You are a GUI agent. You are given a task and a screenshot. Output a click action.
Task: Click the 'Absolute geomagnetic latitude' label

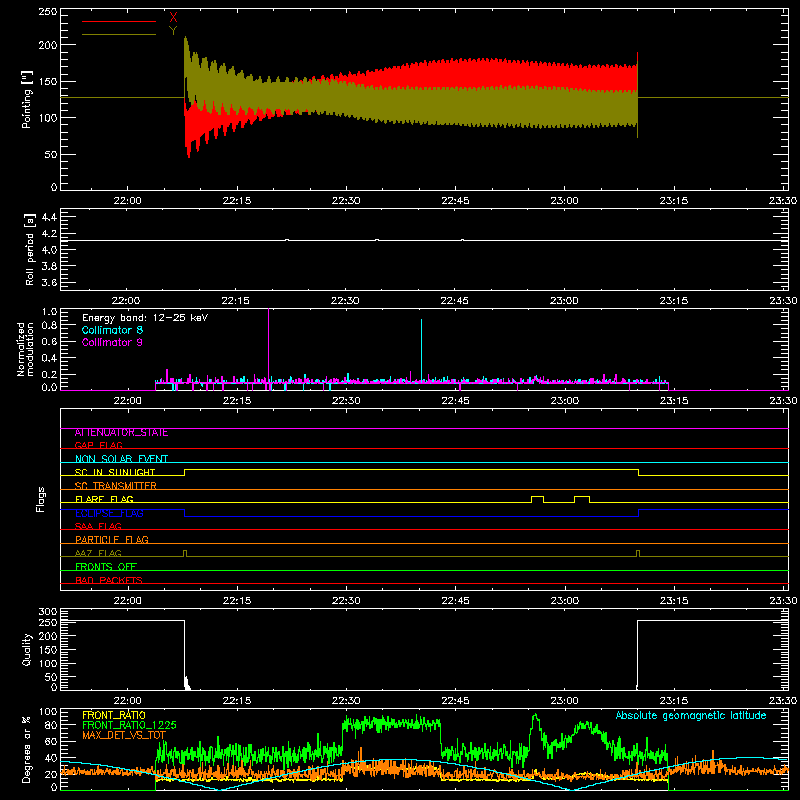tap(691, 716)
